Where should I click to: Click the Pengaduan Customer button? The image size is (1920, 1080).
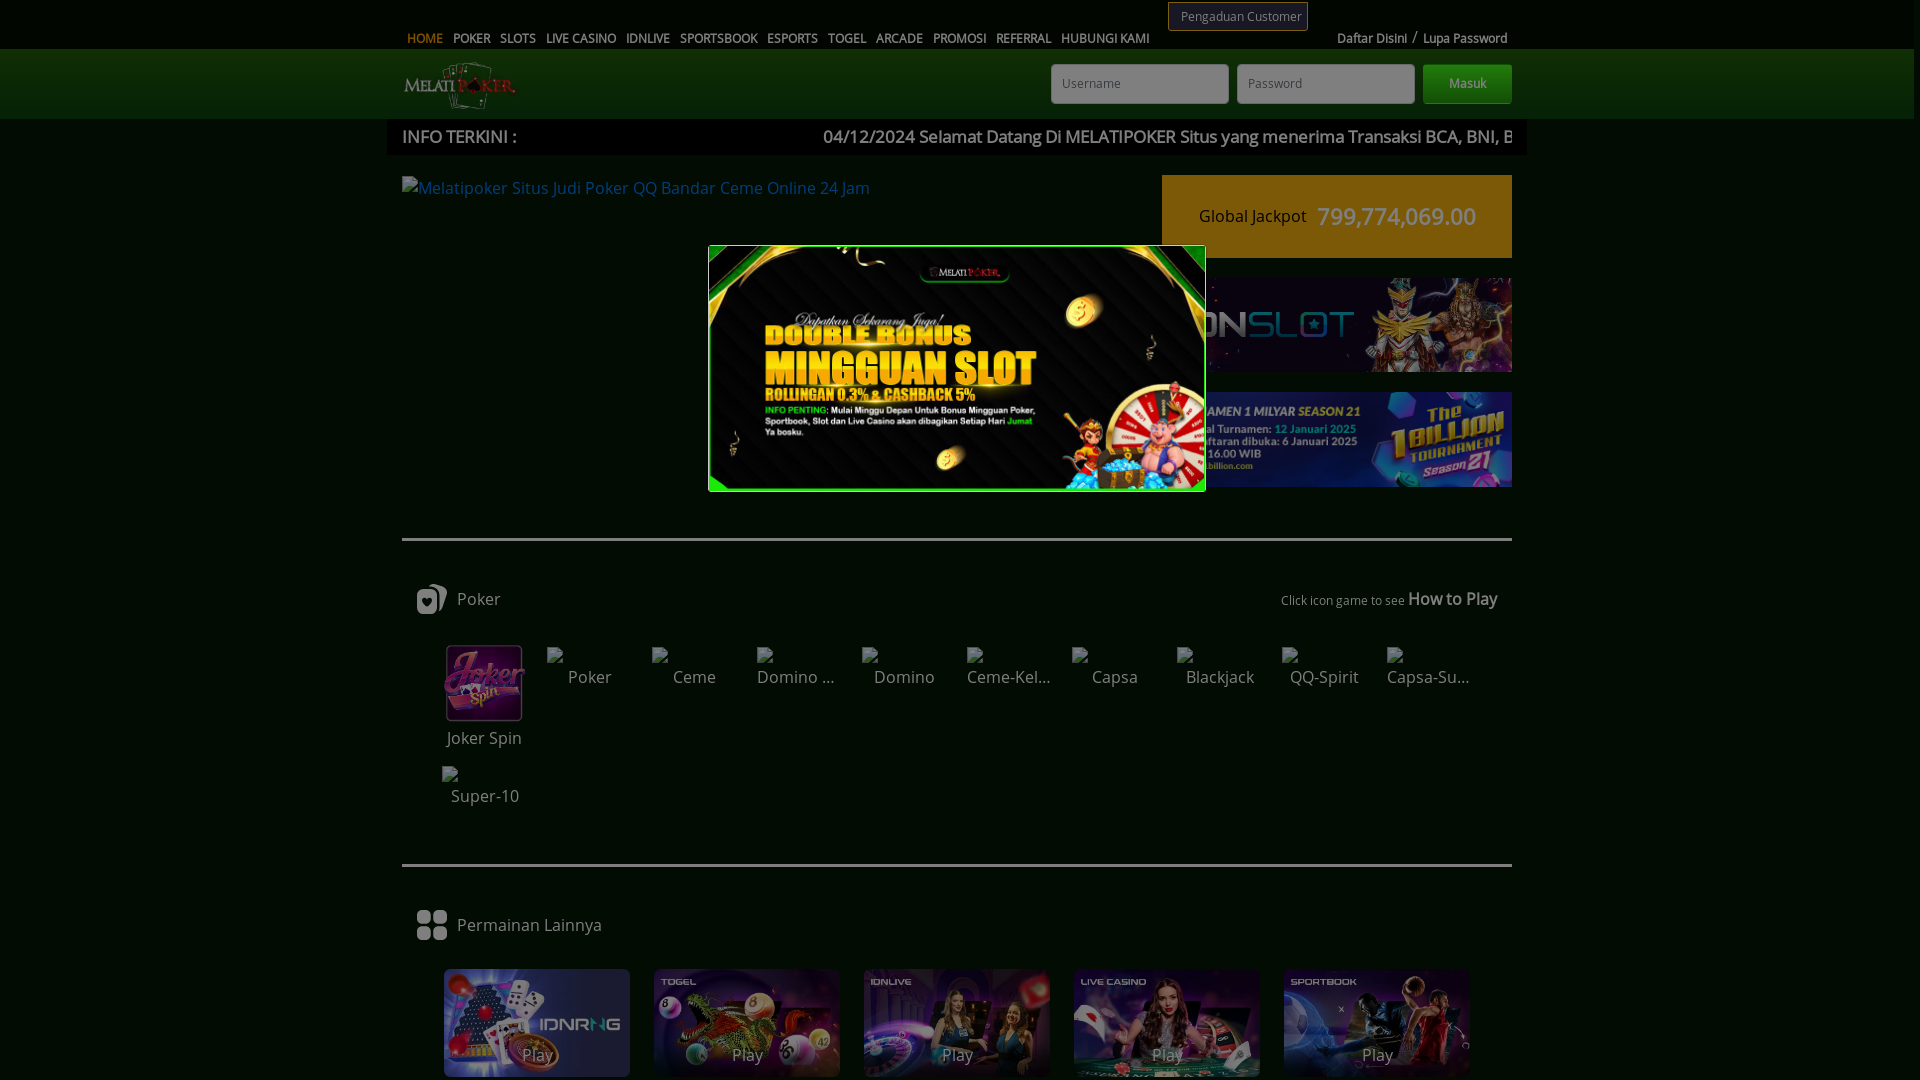pos(1237,16)
